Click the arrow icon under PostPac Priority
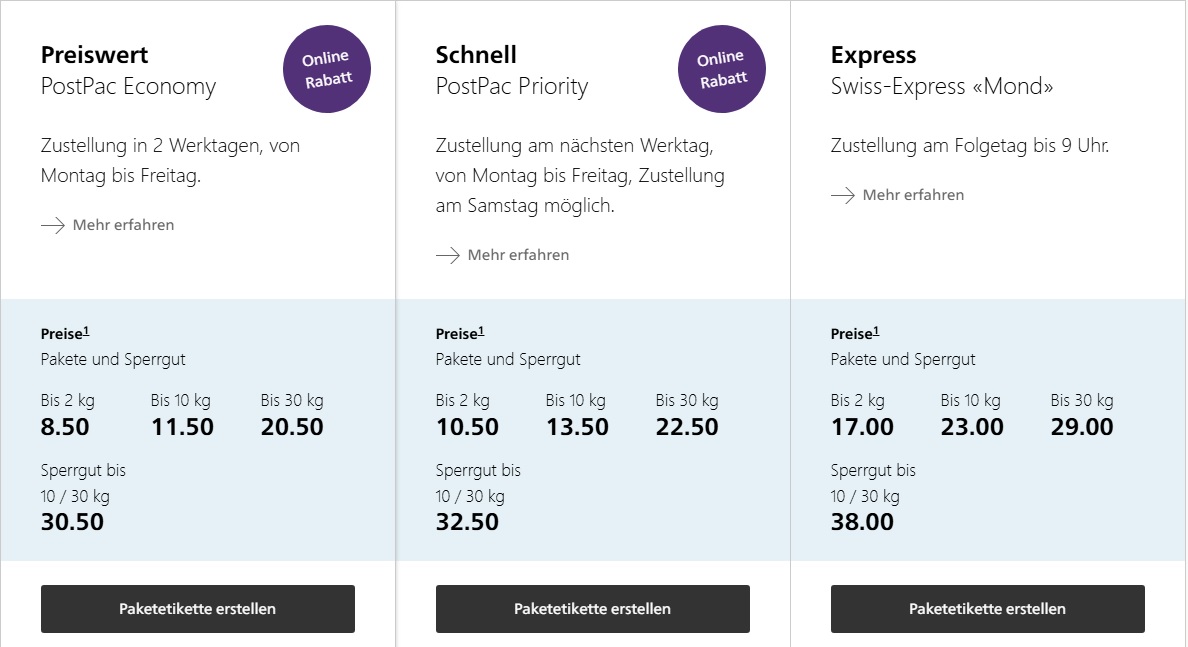 point(448,255)
